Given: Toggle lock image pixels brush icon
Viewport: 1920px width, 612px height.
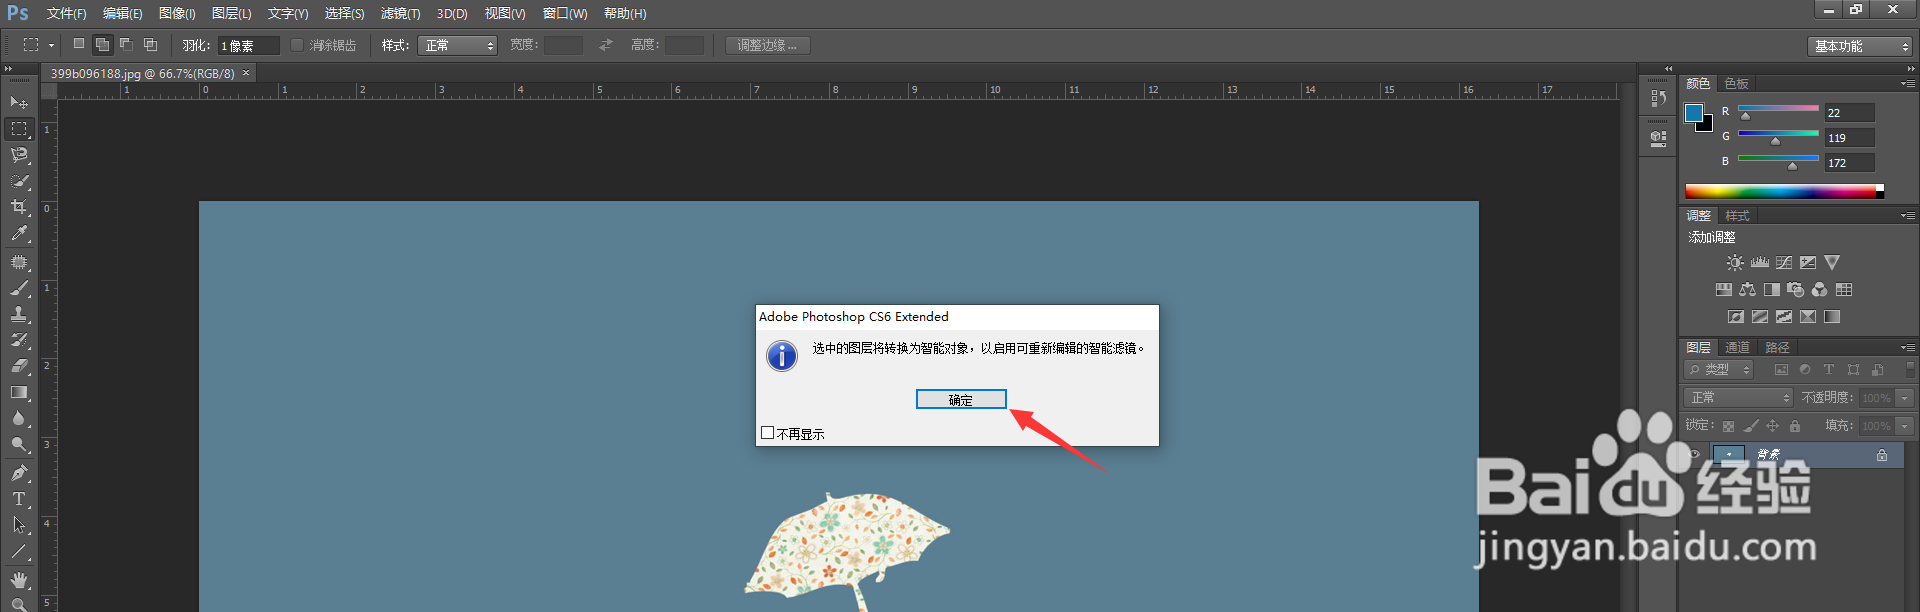Looking at the screenshot, I should tap(1750, 426).
